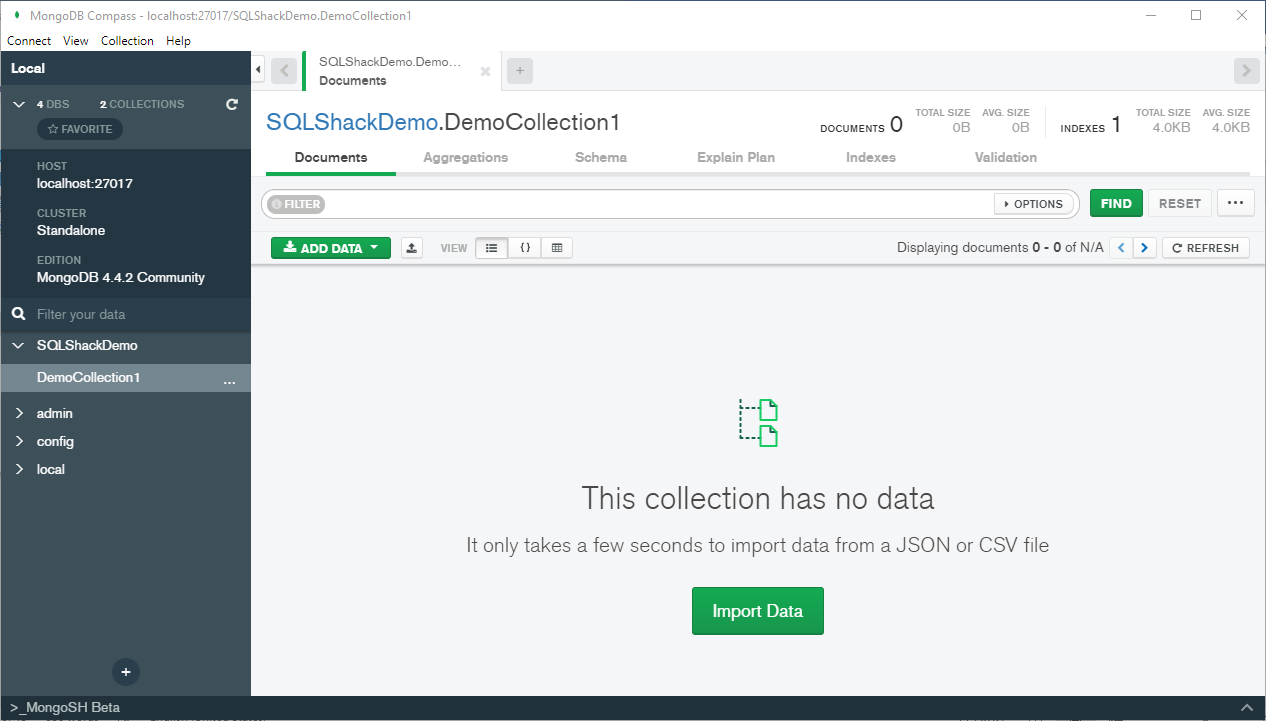This screenshot has width=1266, height=721.
Task: Refresh the databases list in the sidebar
Action: [232, 104]
